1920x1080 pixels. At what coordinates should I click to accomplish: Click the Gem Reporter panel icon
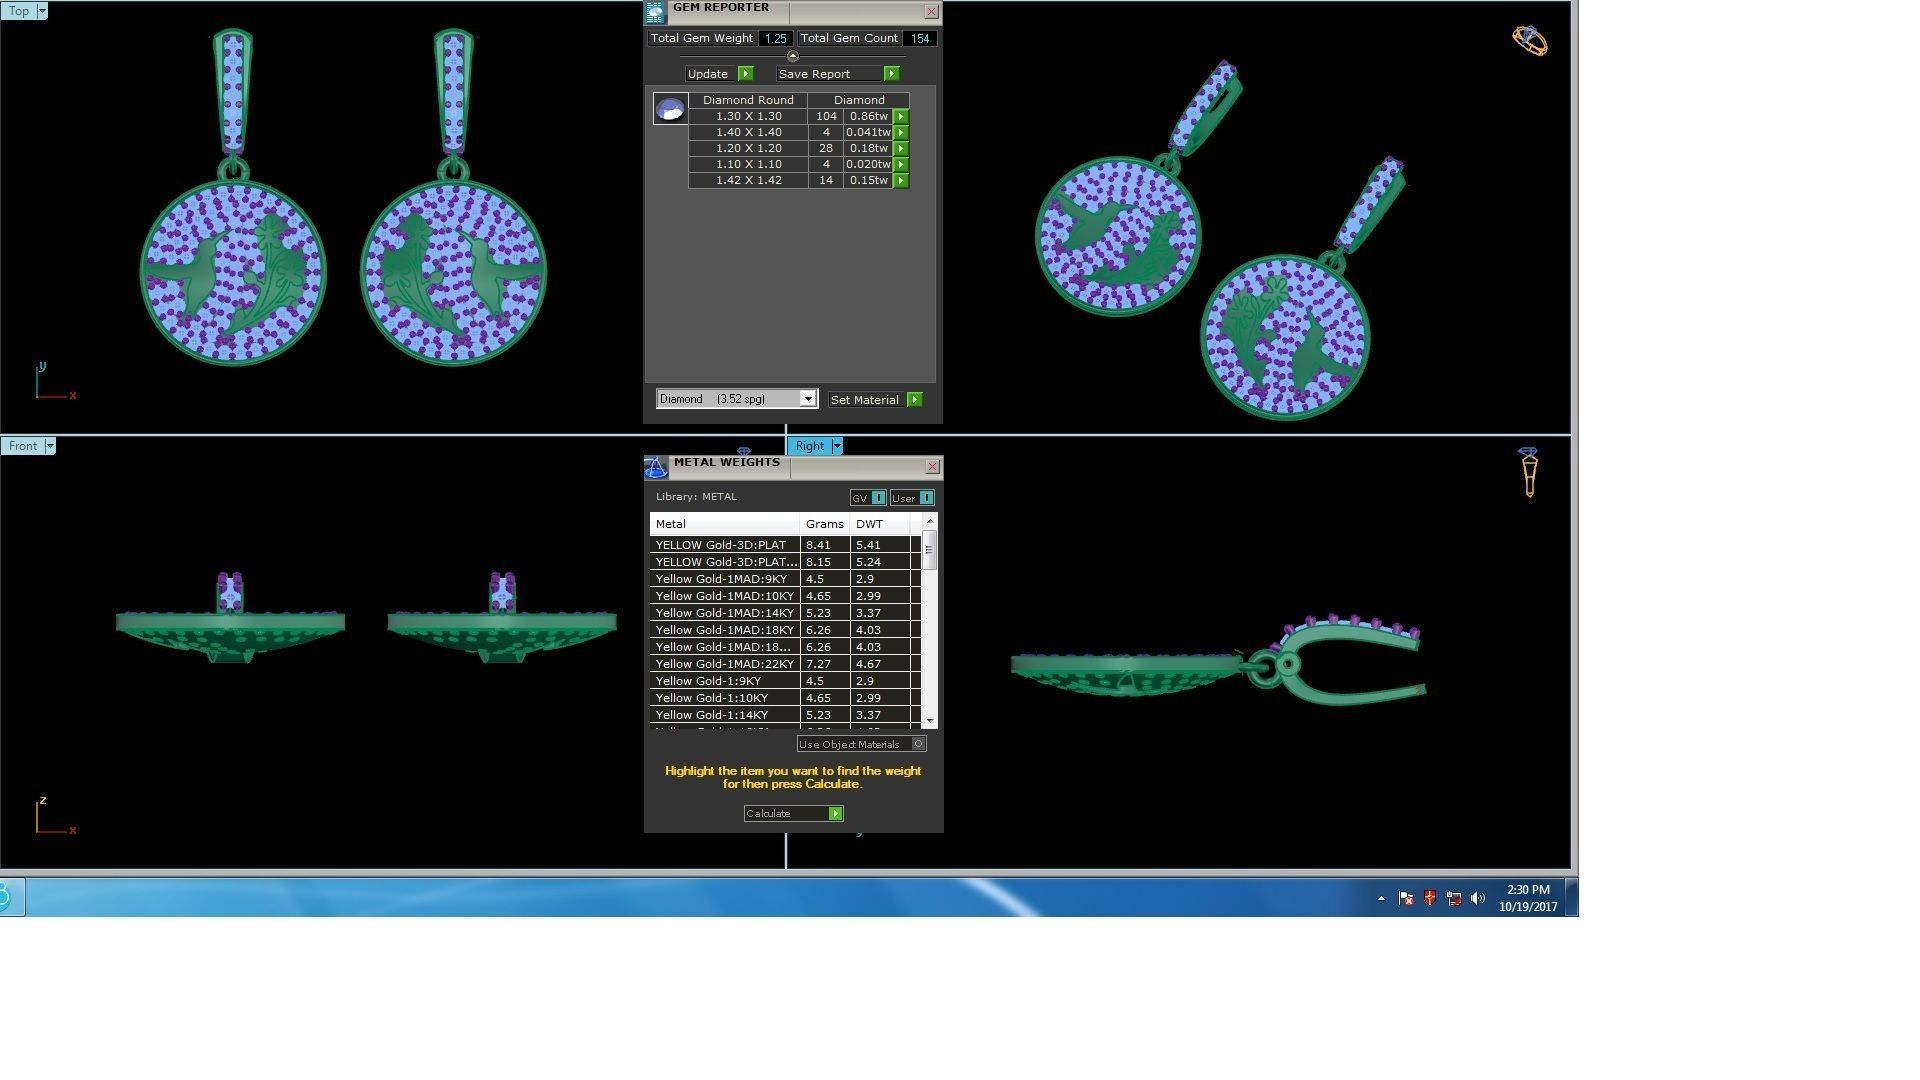655,12
